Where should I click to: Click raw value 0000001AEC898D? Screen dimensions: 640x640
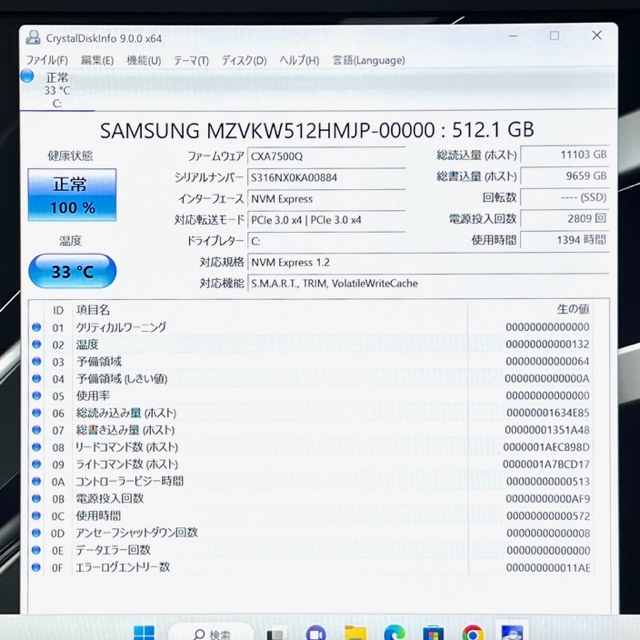point(546,447)
